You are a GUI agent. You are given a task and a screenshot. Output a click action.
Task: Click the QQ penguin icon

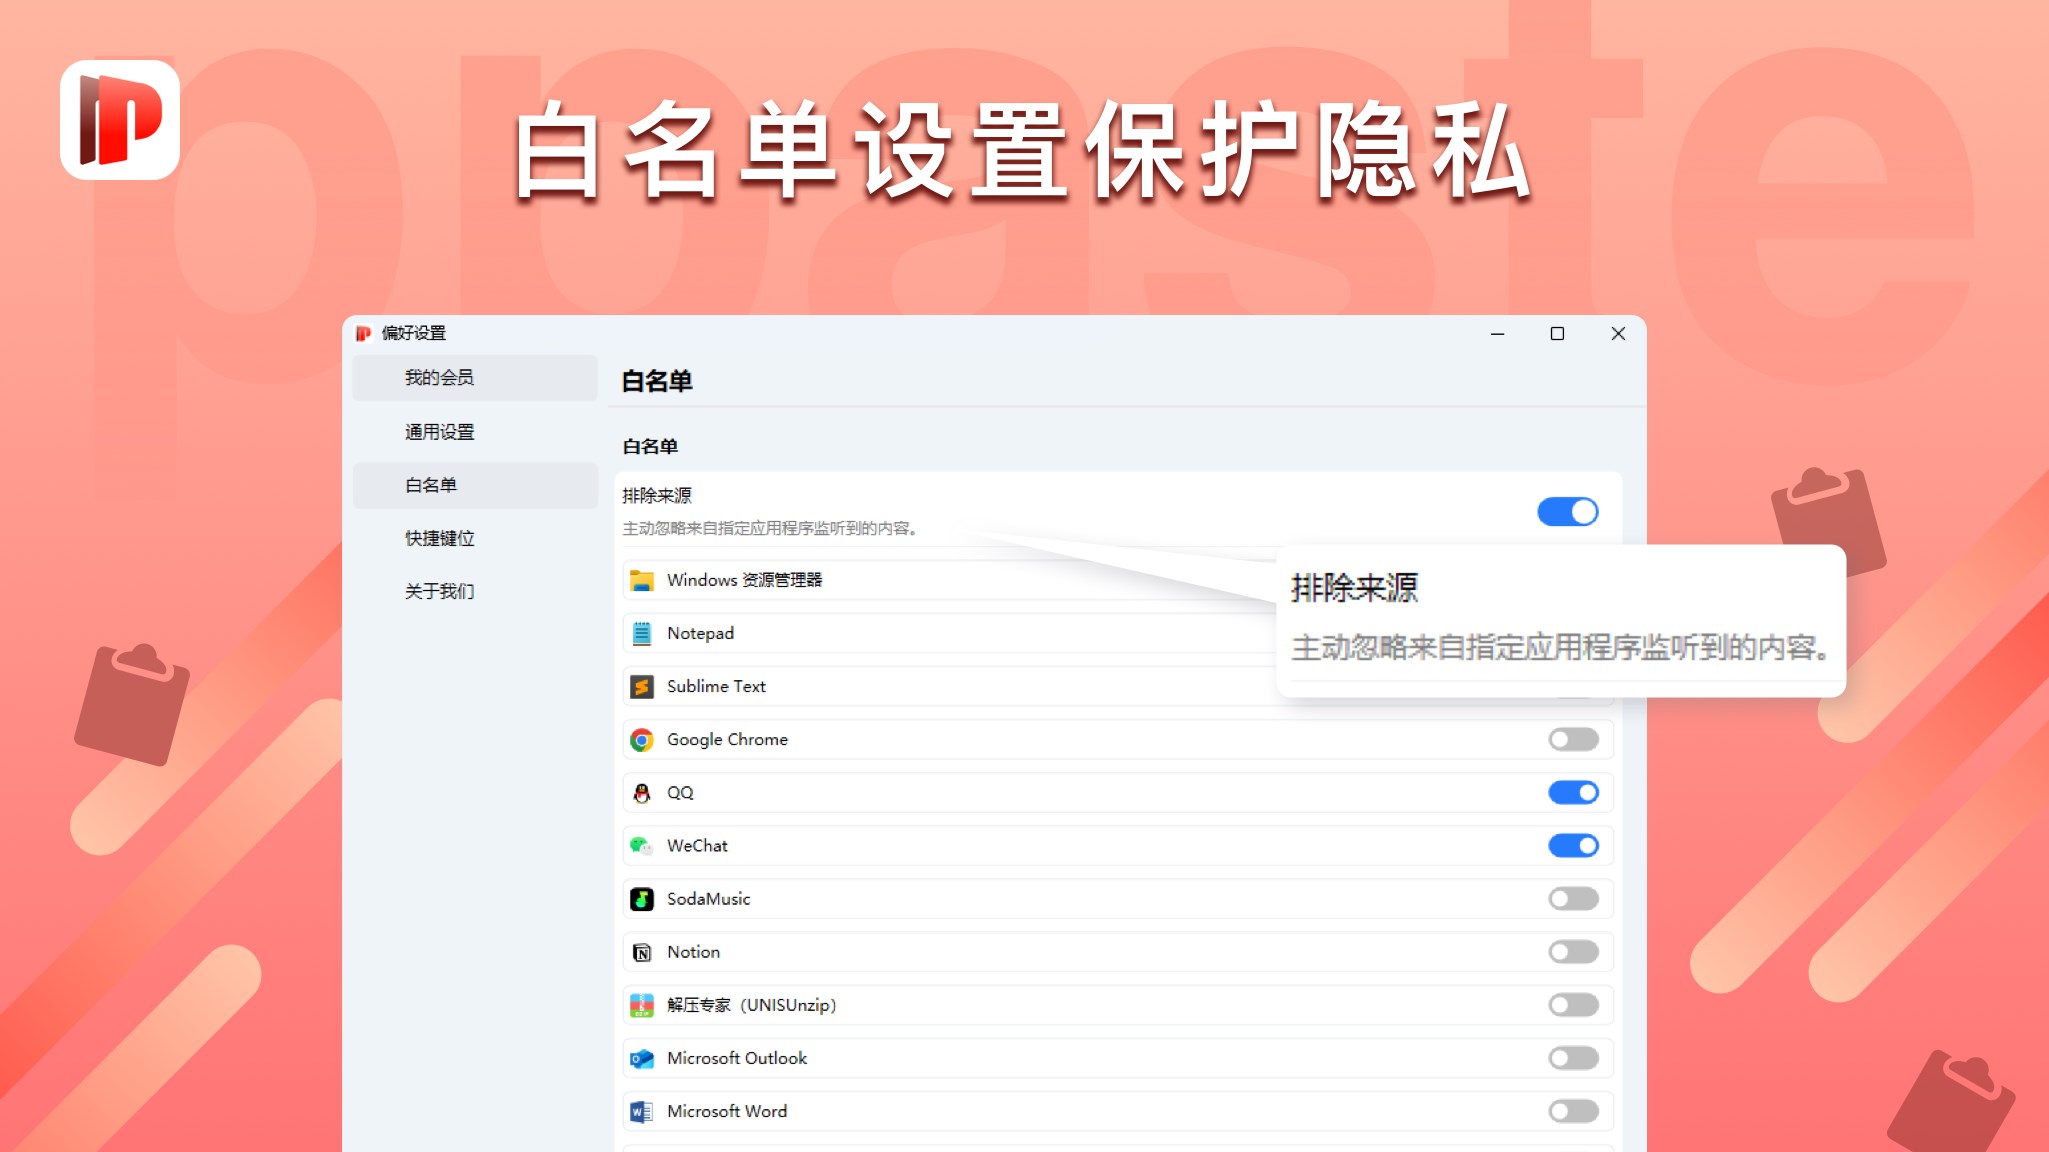point(642,792)
